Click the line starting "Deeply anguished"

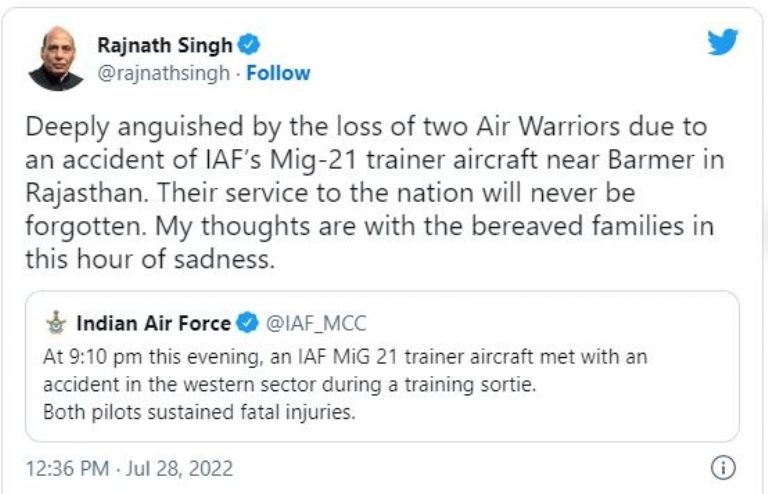click(363, 127)
